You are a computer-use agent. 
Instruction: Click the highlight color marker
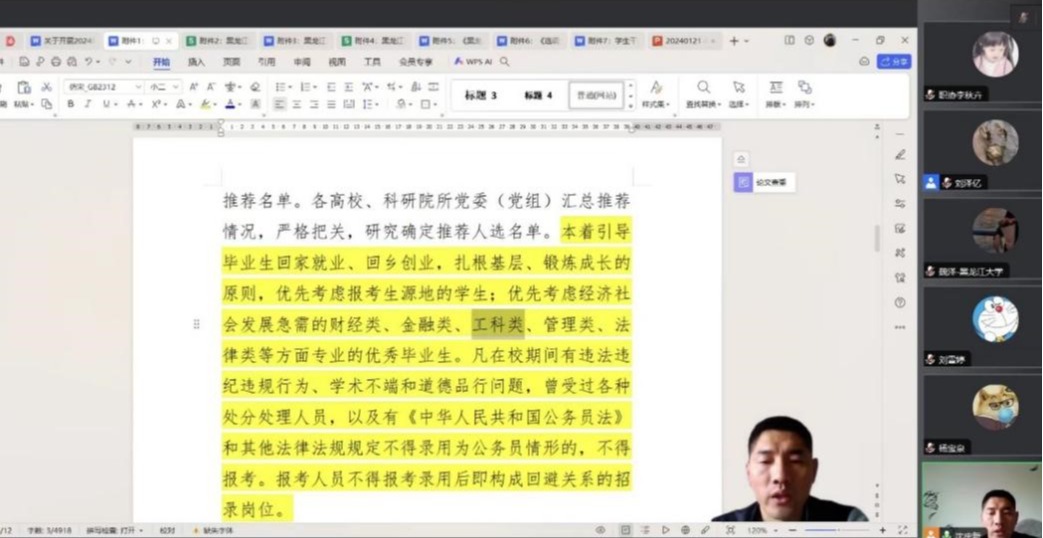(206, 104)
